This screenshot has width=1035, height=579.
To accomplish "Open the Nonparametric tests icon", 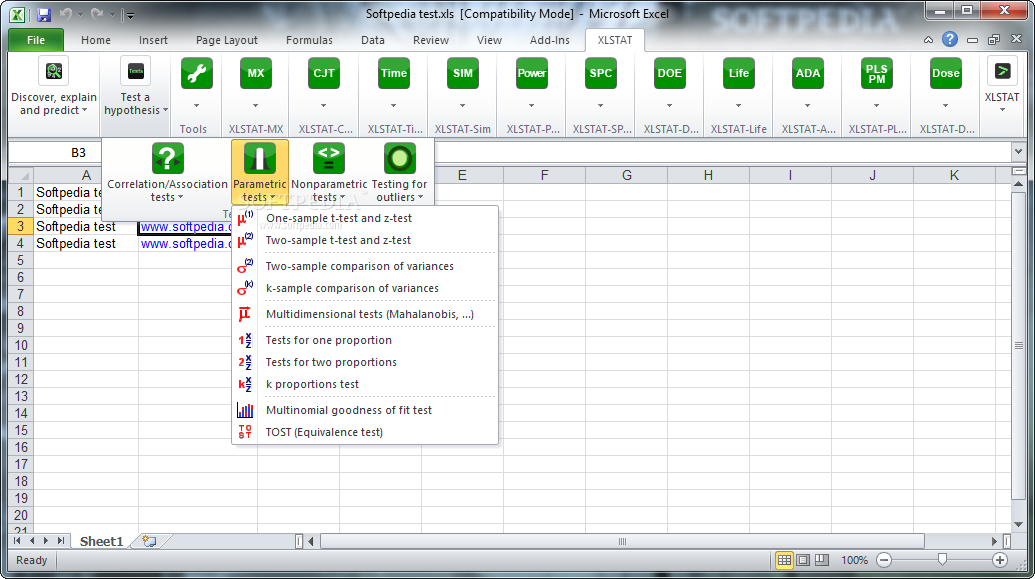I will pyautogui.click(x=329, y=158).
